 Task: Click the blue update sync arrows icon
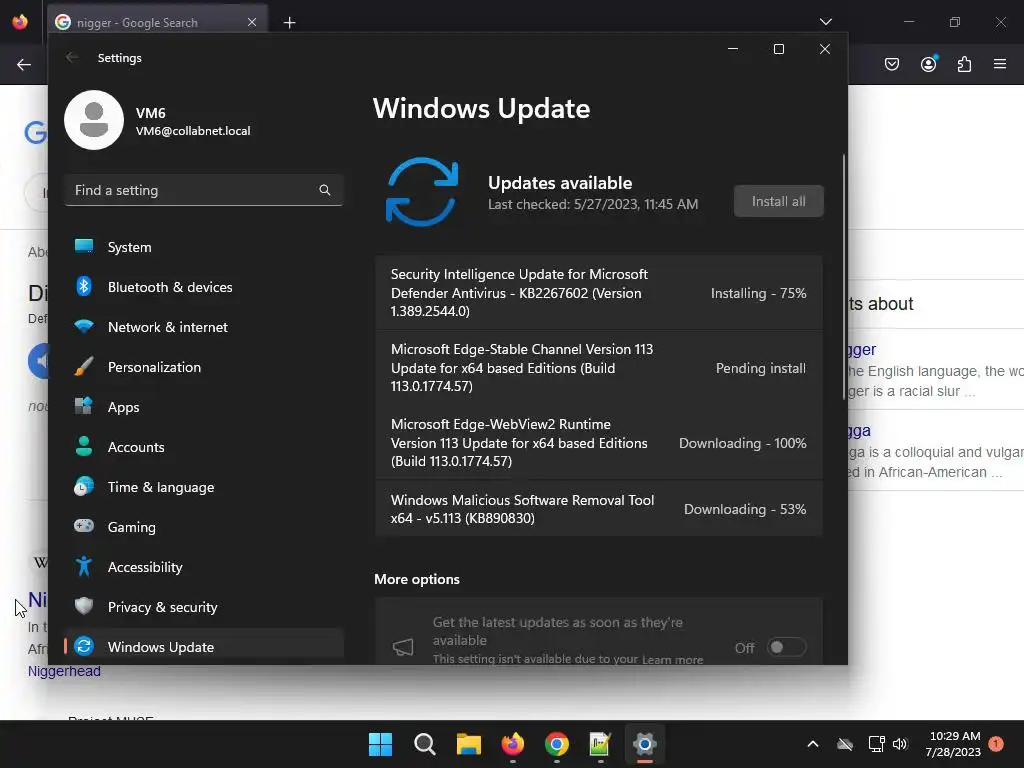(422, 191)
